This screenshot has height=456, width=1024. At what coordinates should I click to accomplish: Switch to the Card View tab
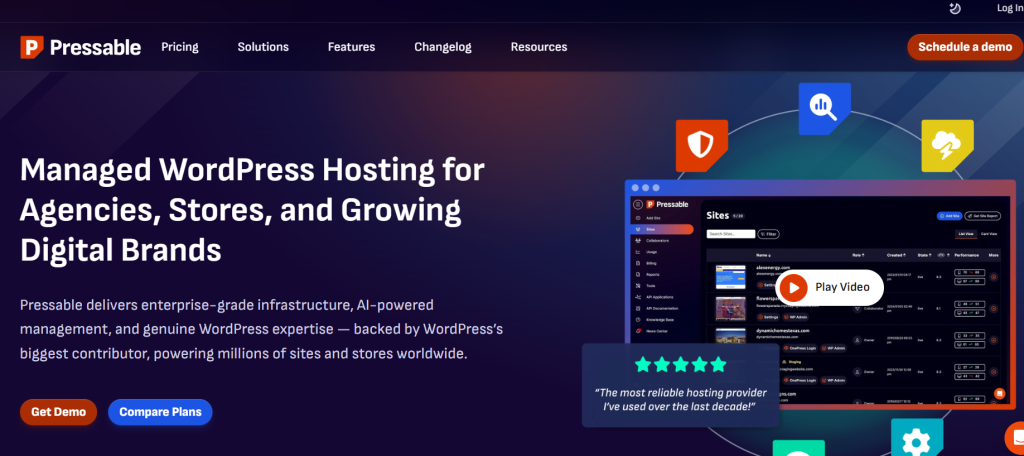click(989, 234)
